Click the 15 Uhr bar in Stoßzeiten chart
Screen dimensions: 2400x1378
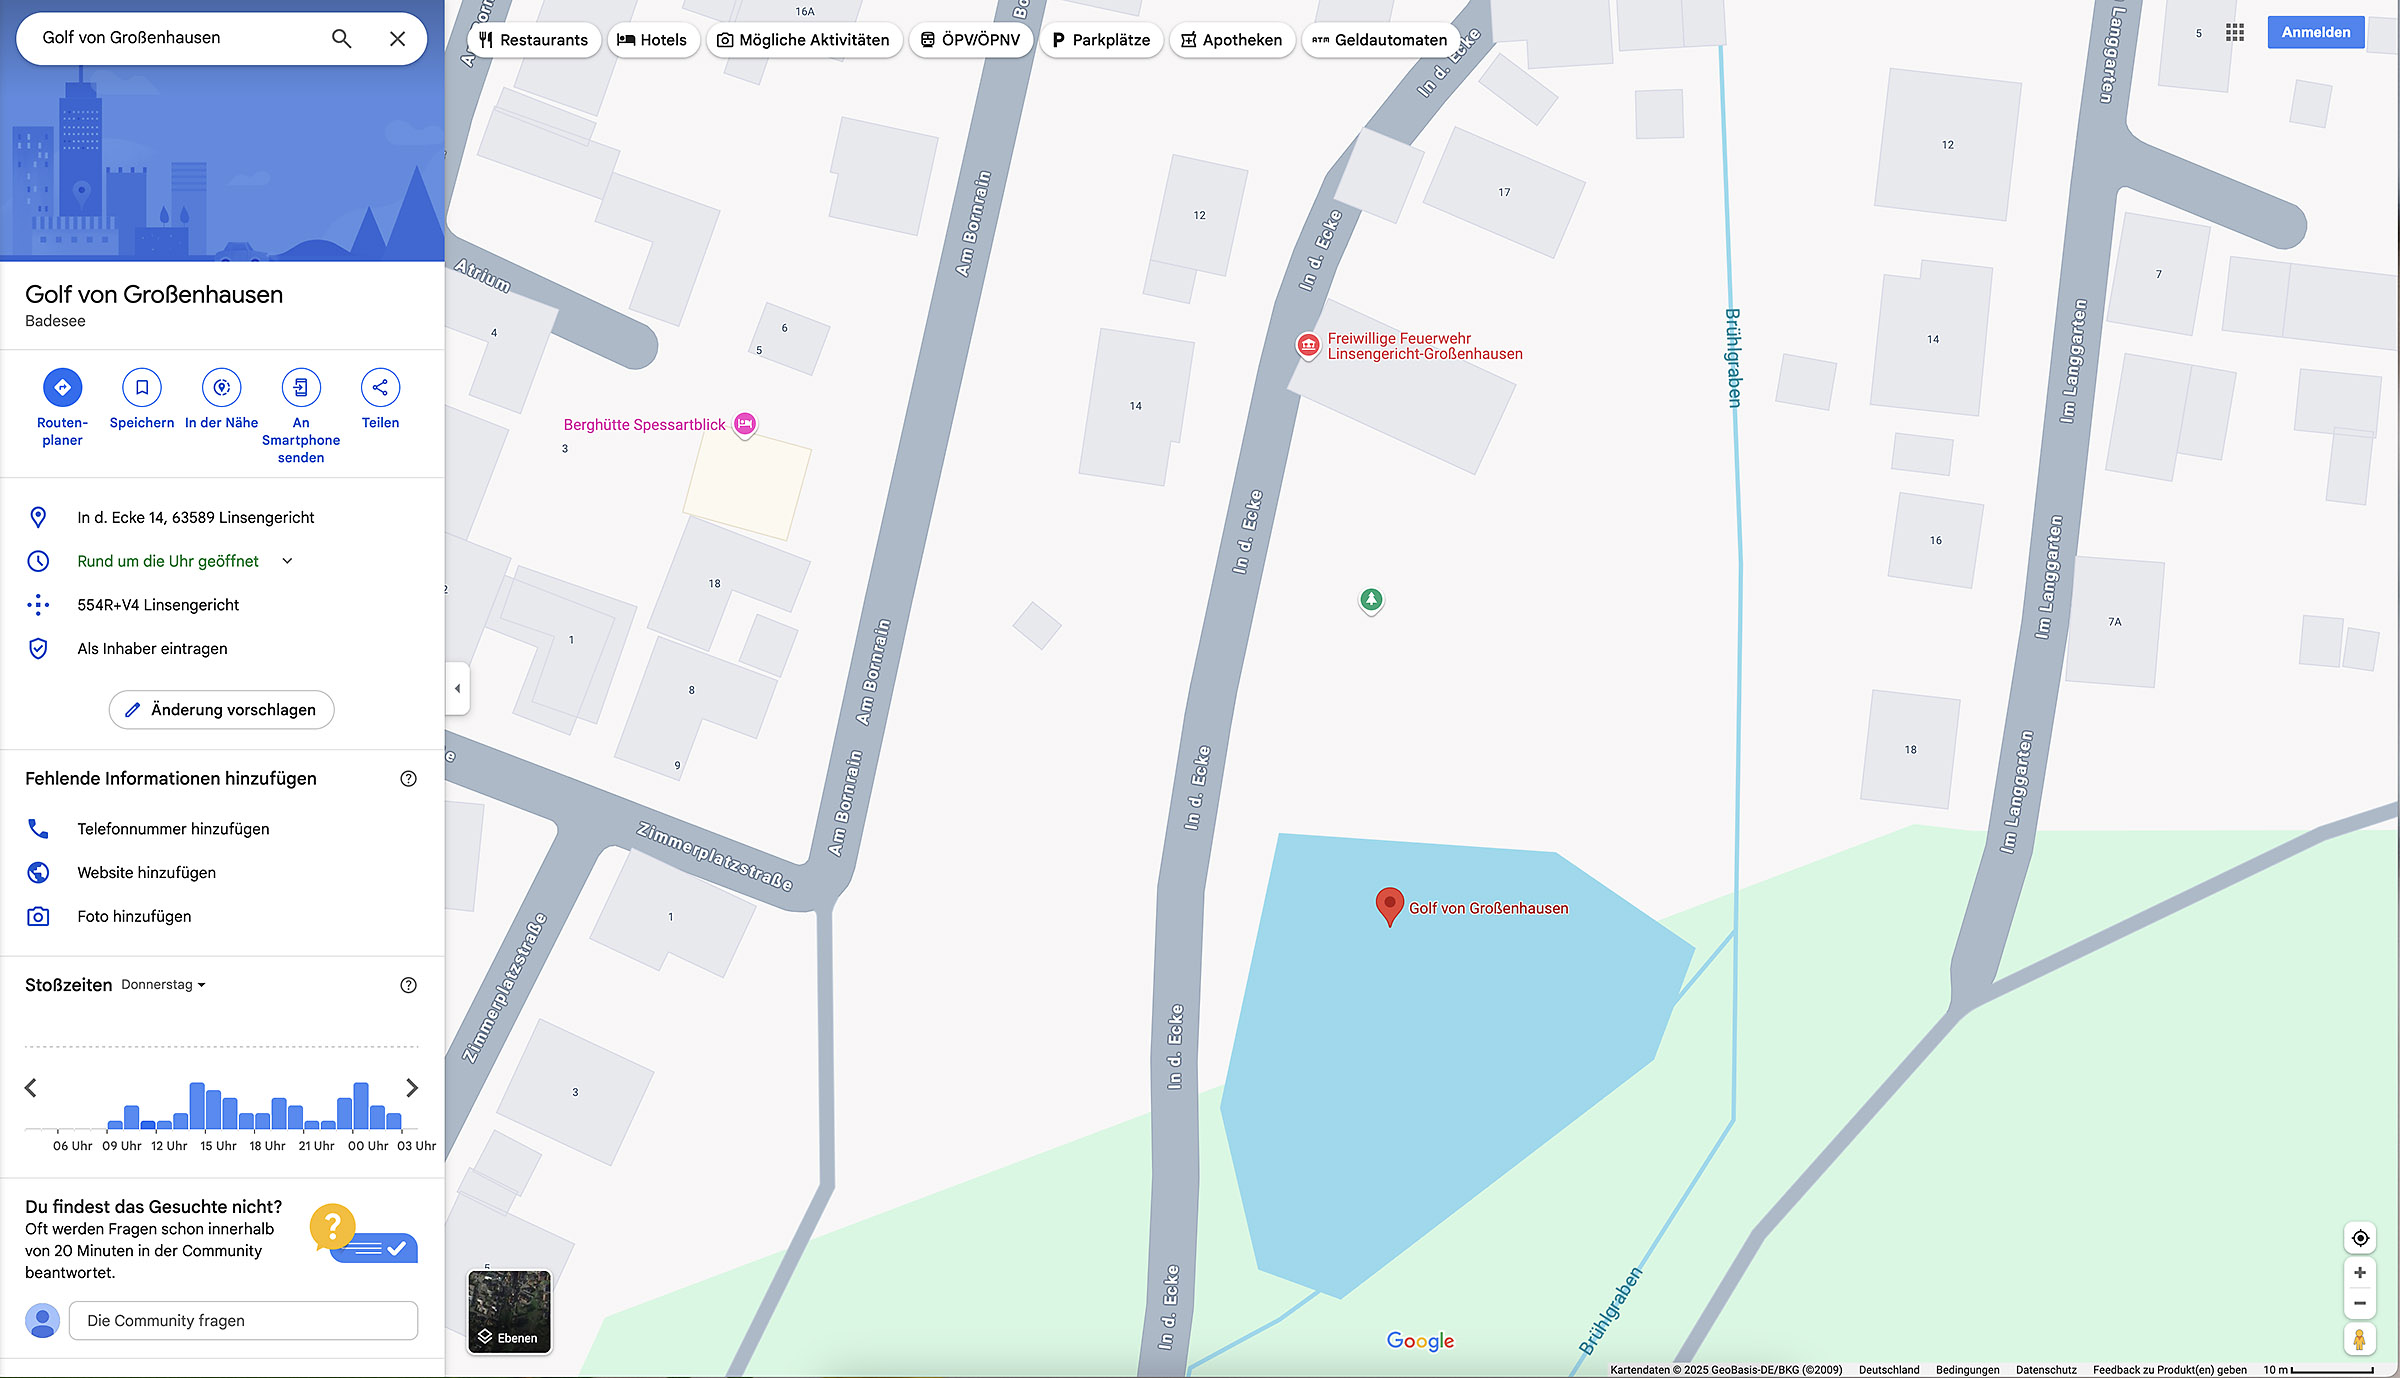[213, 1110]
